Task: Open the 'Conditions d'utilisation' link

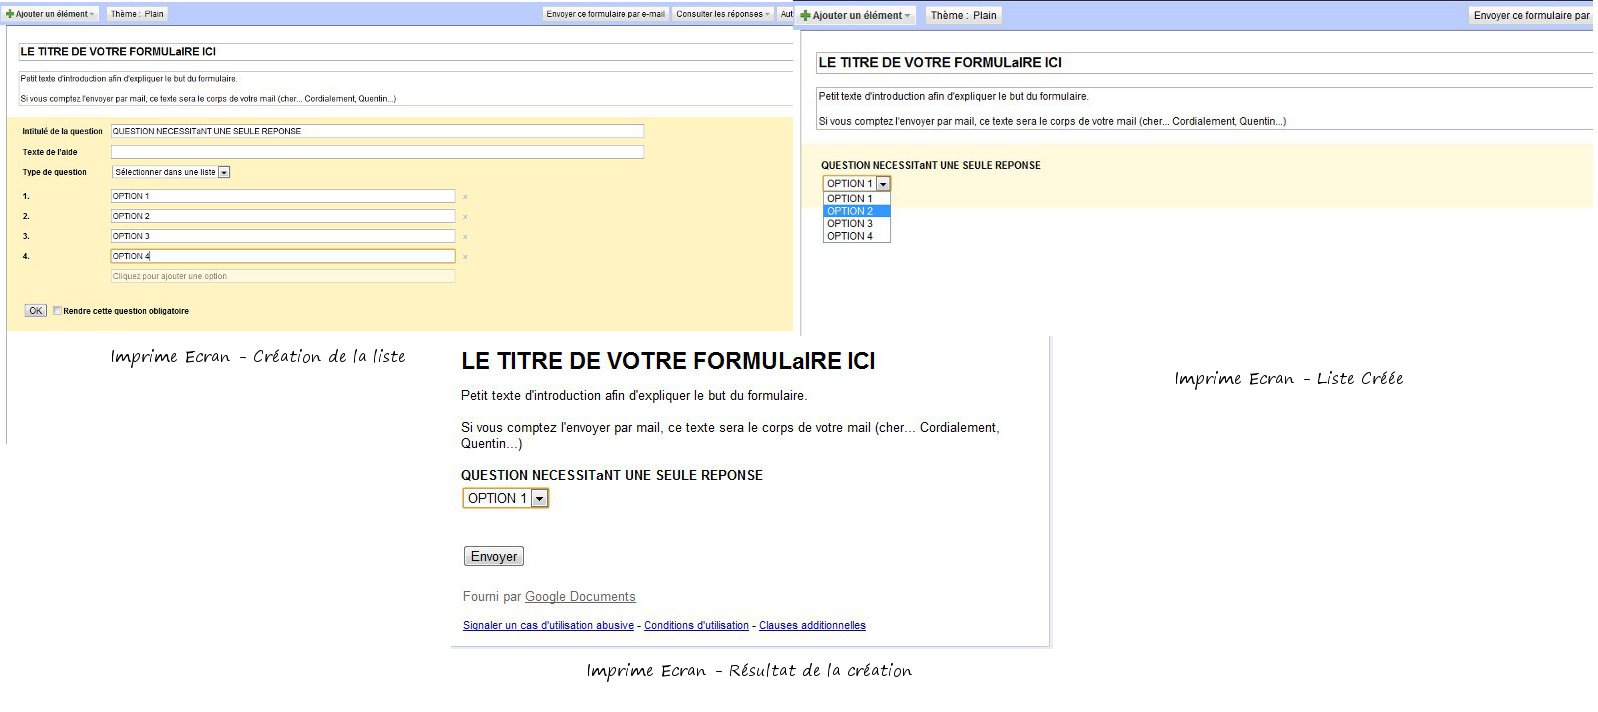Action: pyautogui.click(x=696, y=626)
